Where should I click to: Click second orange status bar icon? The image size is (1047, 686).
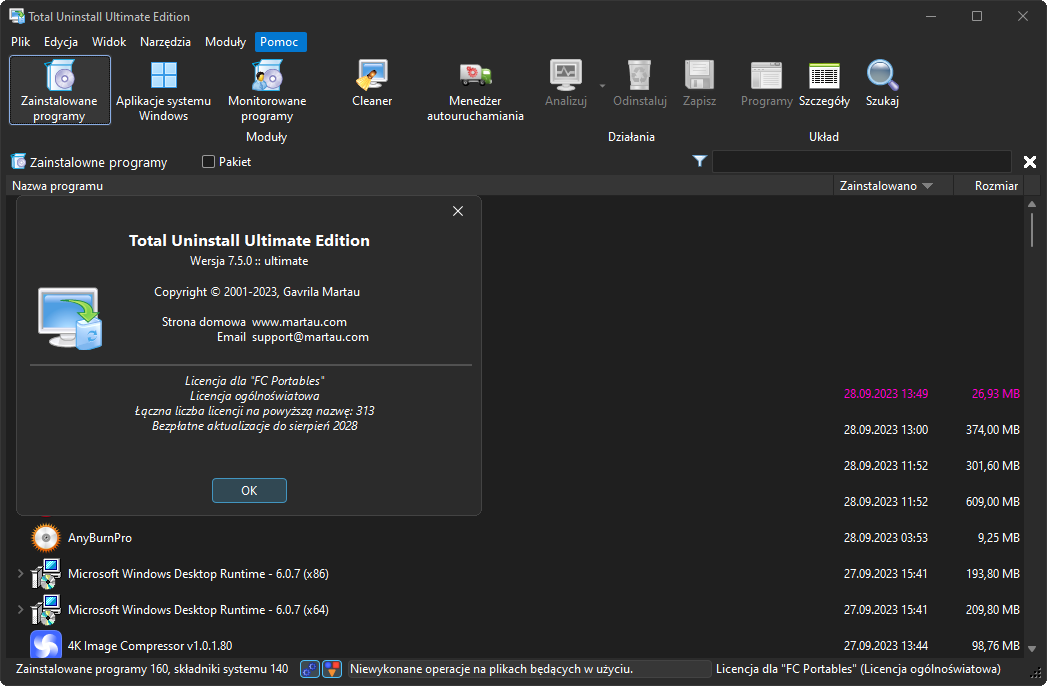pyautogui.click(x=332, y=669)
